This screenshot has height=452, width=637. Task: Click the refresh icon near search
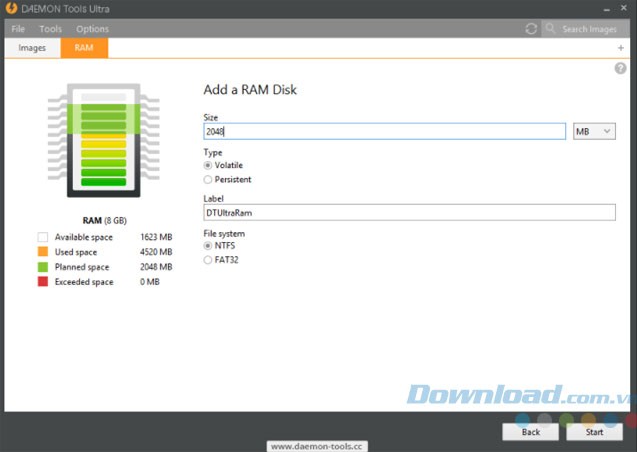point(531,29)
